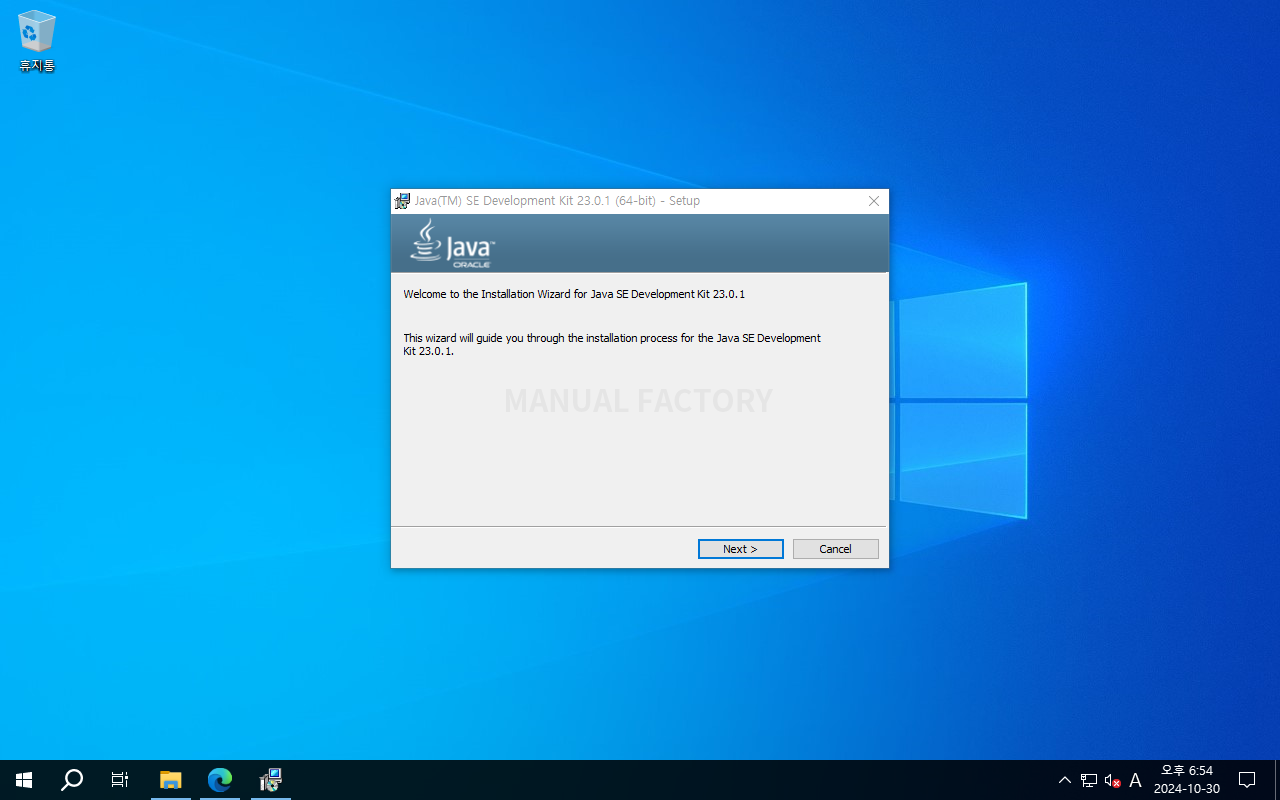Image resolution: width=1280 pixels, height=800 pixels.
Task: Open network status tray icon
Action: tap(1089, 780)
